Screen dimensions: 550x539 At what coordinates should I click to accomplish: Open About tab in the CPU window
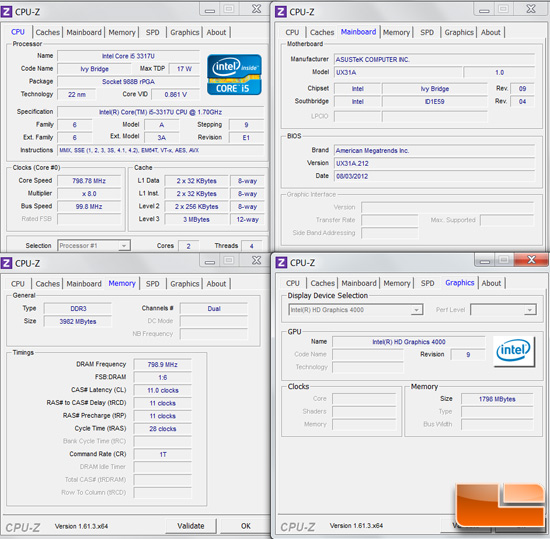point(216,32)
